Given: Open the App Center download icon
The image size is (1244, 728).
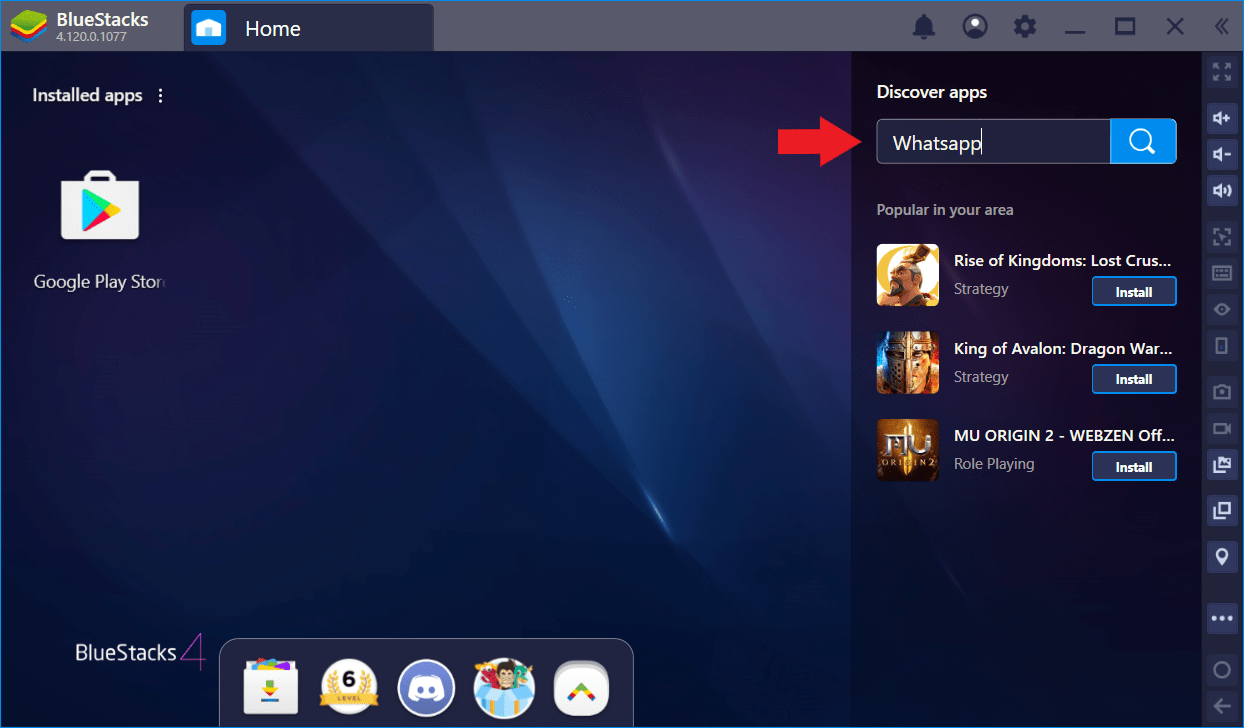Looking at the screenshot, I should 272,688.
